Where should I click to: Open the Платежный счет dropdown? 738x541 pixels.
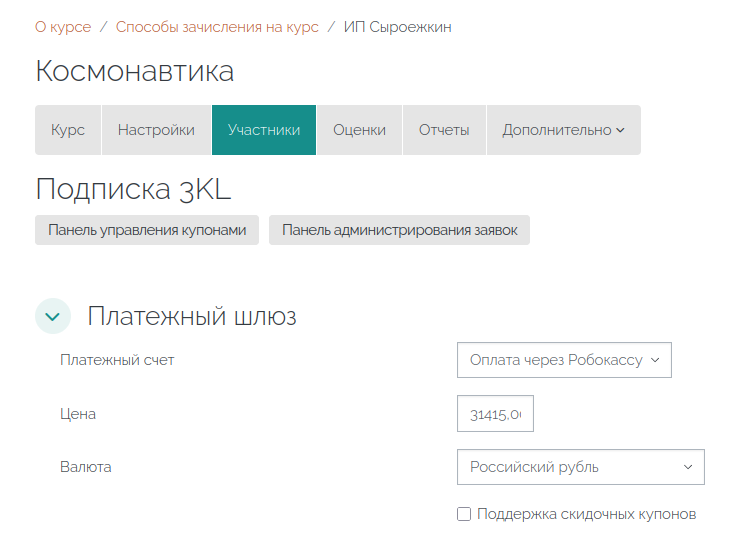[564, 360]
